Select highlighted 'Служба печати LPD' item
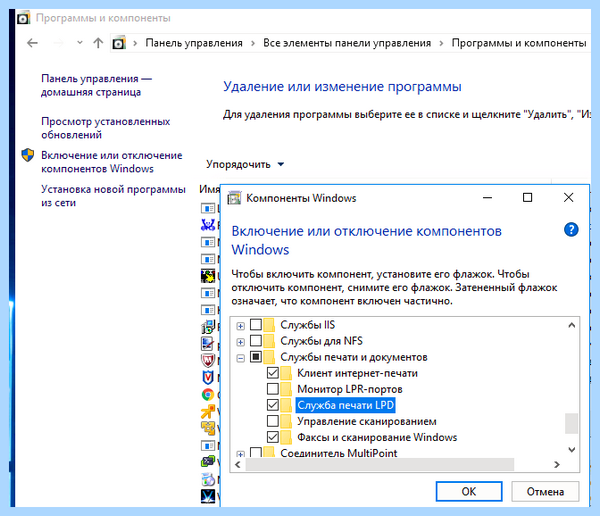Viewport: 600px width, 516px height. pos(345,405)
